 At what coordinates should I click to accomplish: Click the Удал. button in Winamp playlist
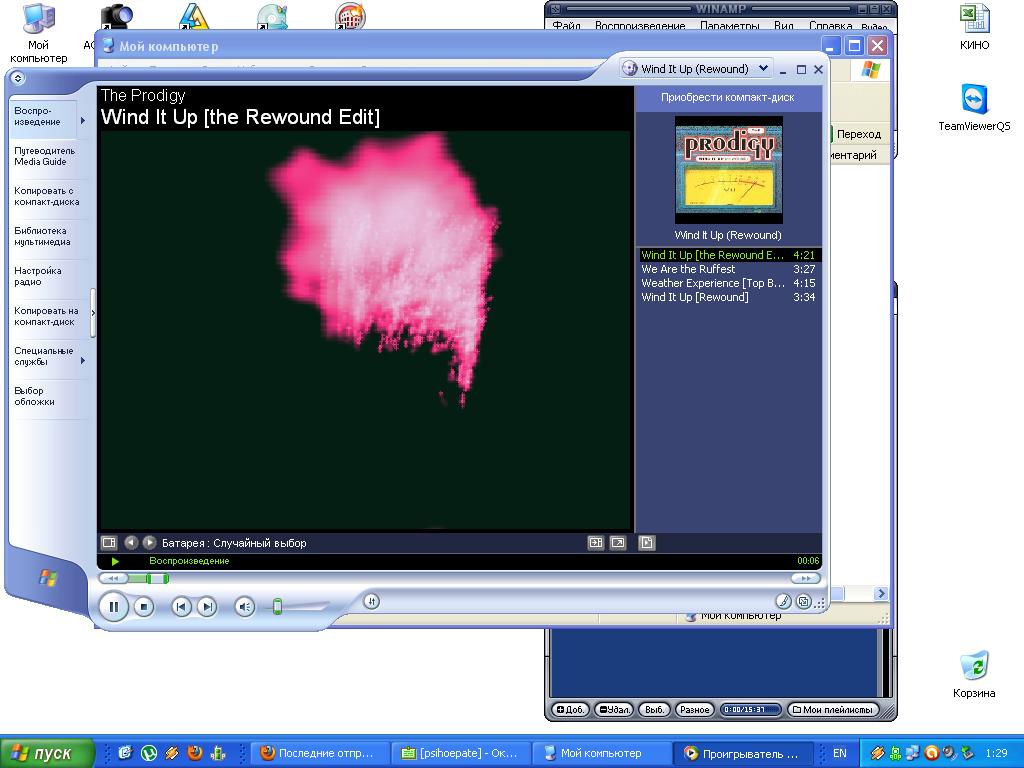pyautogui.click(x=614, y=709)
